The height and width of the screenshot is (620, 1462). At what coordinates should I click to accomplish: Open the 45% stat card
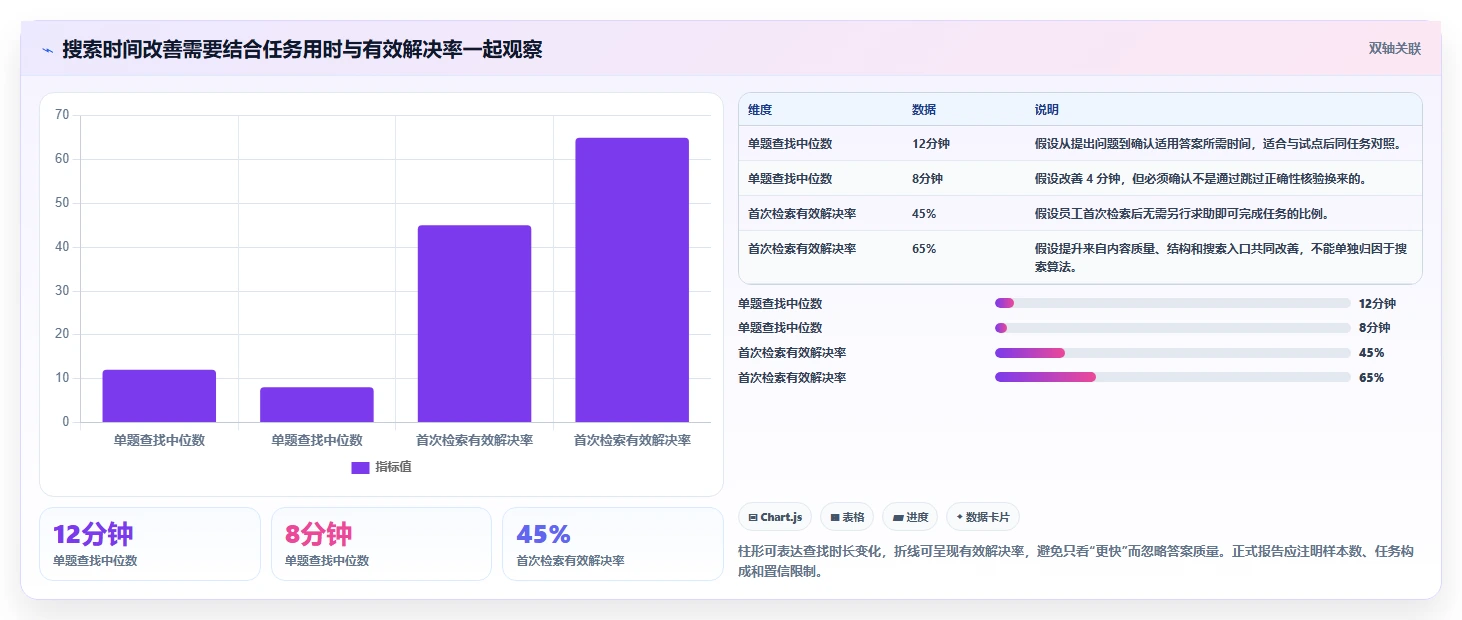coord(613,544)
